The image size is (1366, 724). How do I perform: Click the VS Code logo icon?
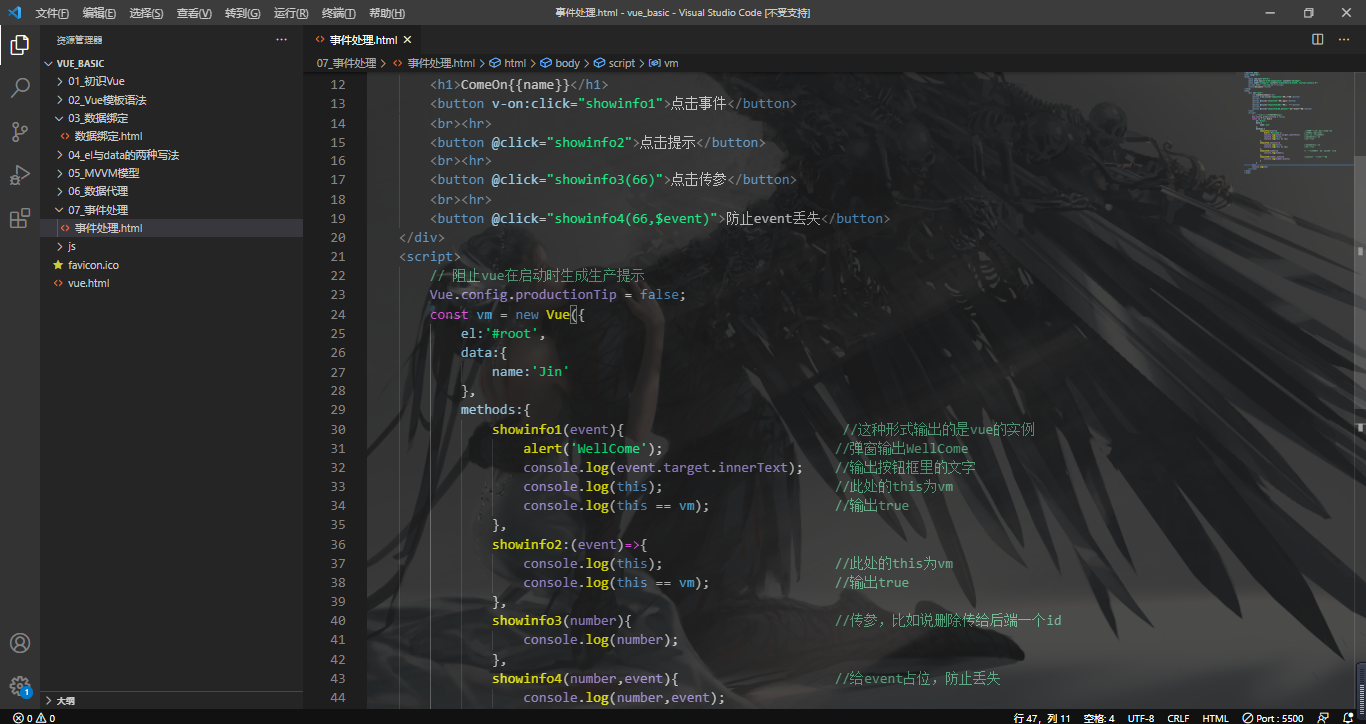(14, 13)
